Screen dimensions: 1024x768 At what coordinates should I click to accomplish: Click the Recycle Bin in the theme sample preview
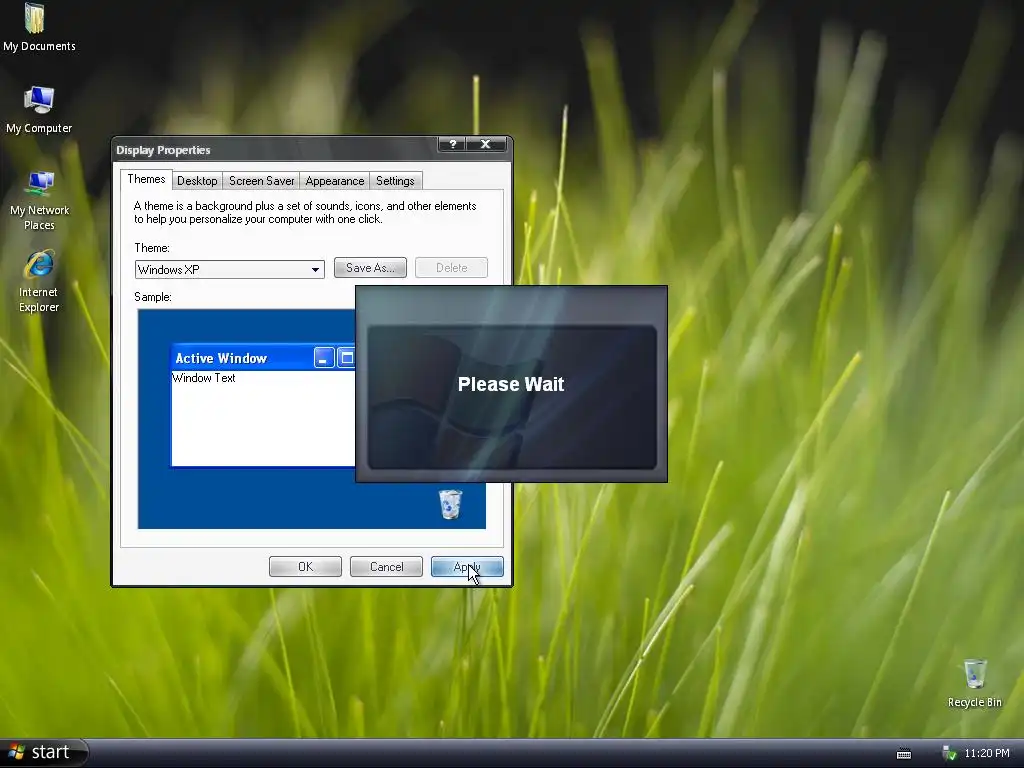point(450,504)
